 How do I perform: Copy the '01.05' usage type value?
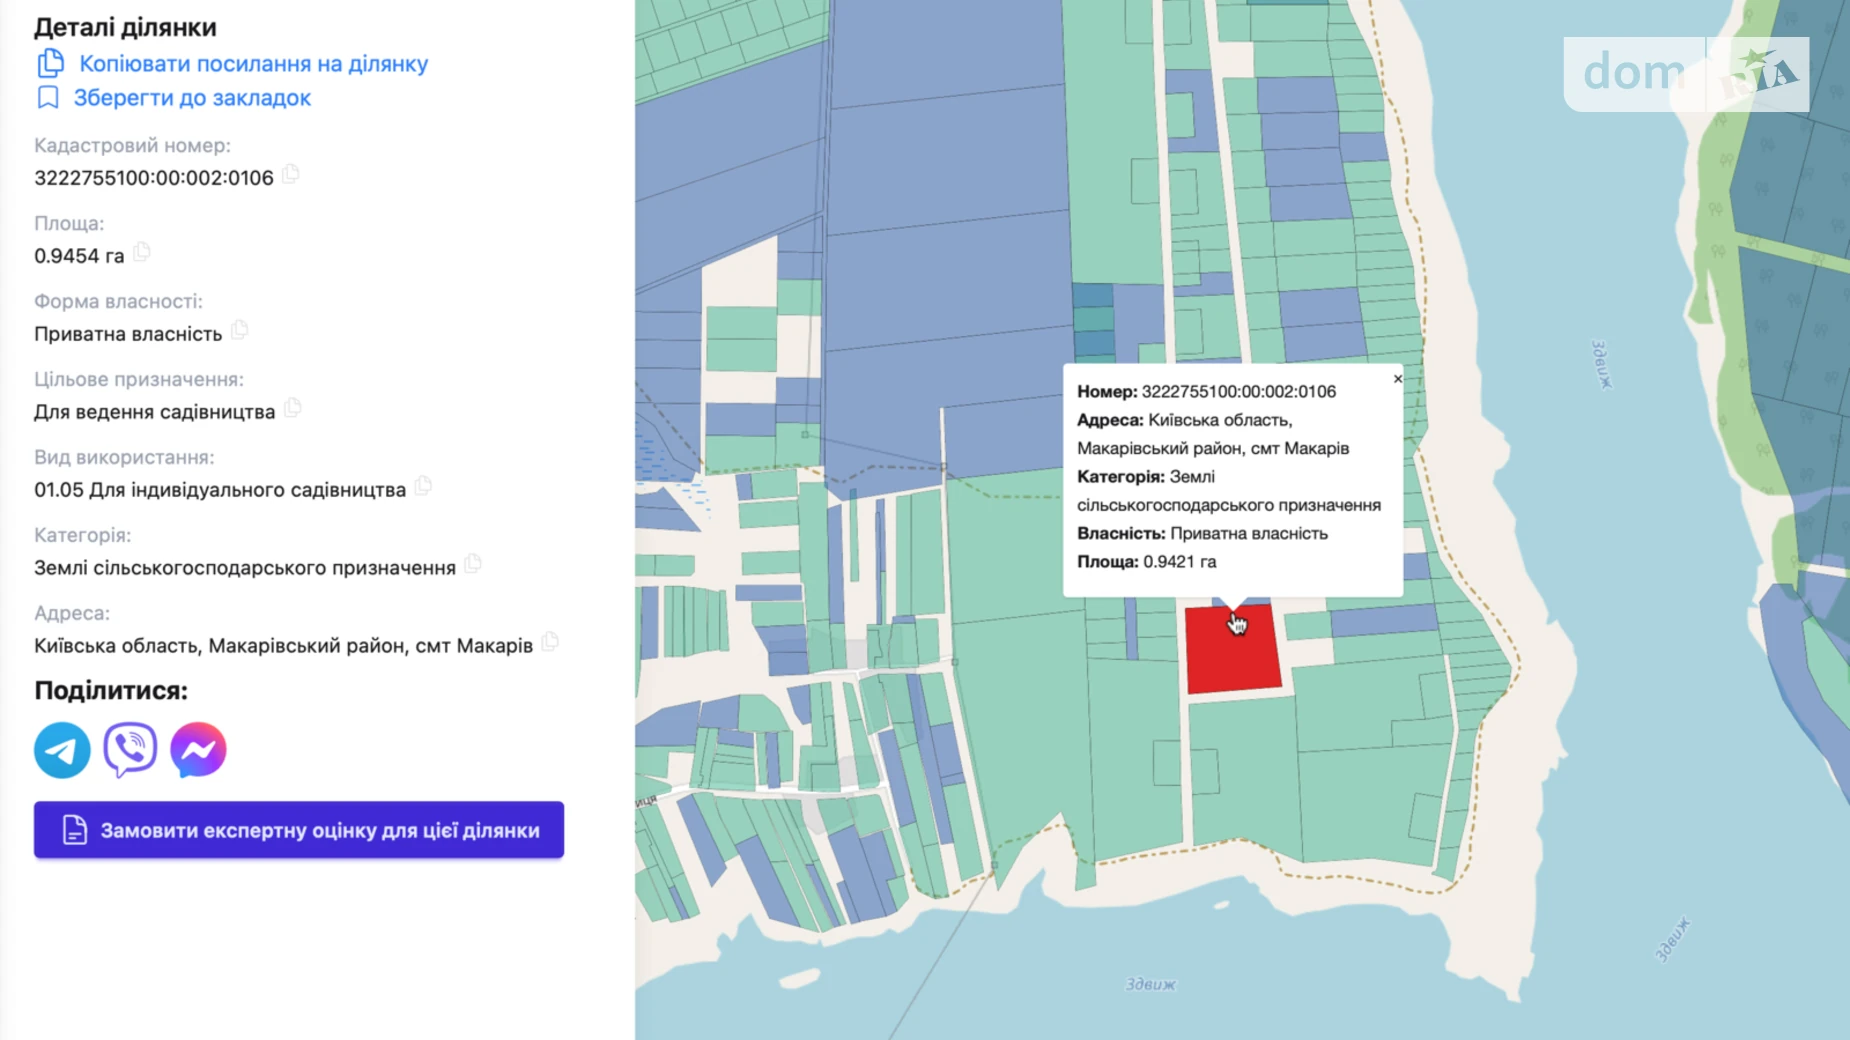424,487
